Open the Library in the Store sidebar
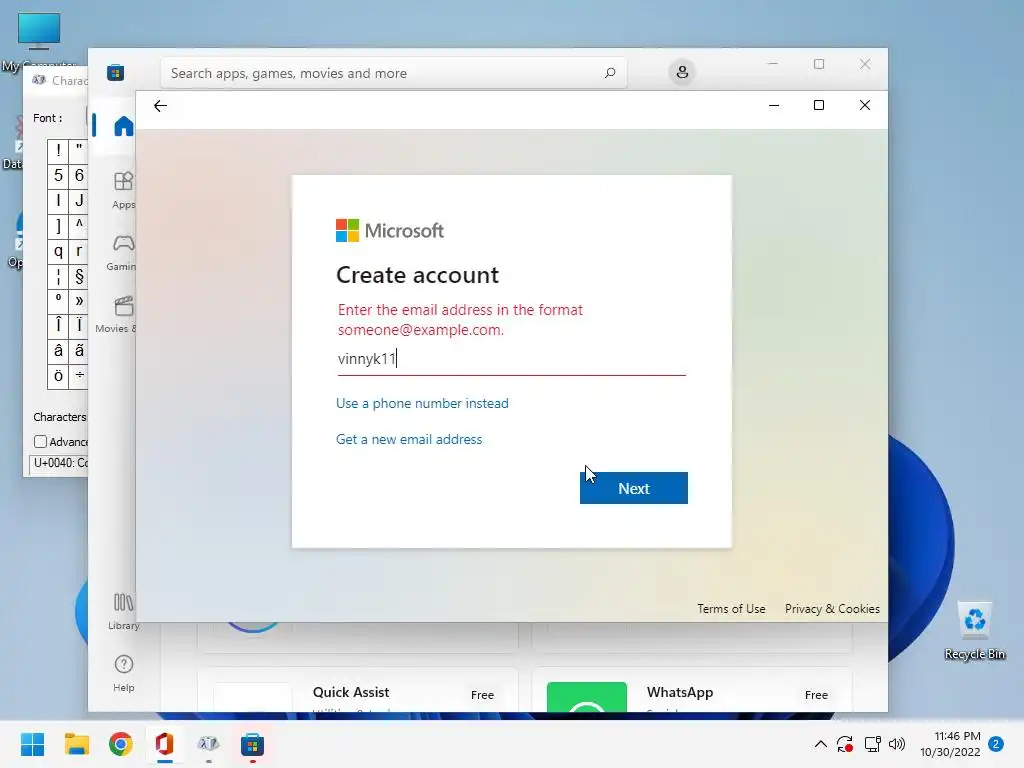 (x=123, y=611)
